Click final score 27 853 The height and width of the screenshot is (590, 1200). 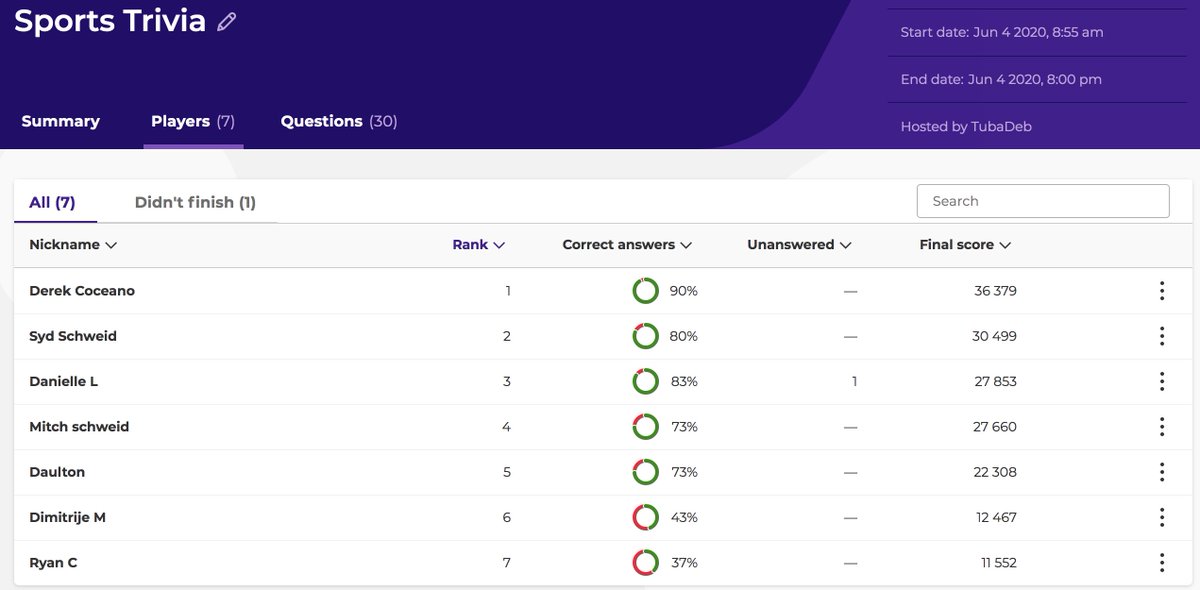click(x=995, y=381)
